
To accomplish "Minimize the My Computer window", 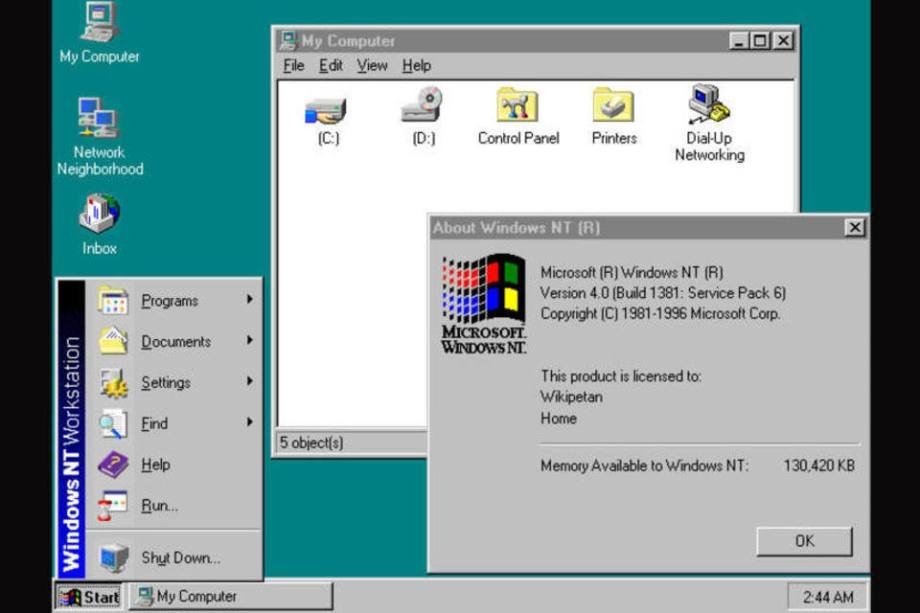I will click(x=739, y=40).
